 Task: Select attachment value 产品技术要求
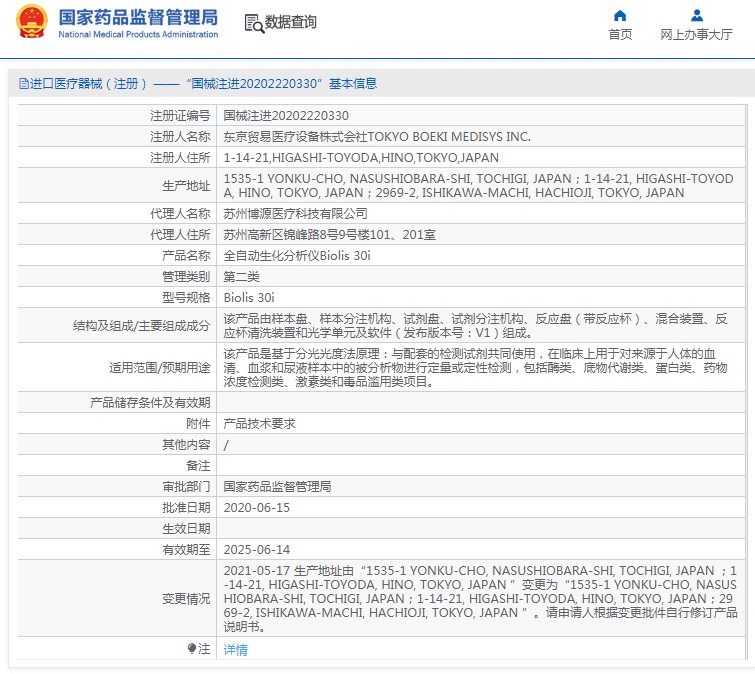(259, 424)
